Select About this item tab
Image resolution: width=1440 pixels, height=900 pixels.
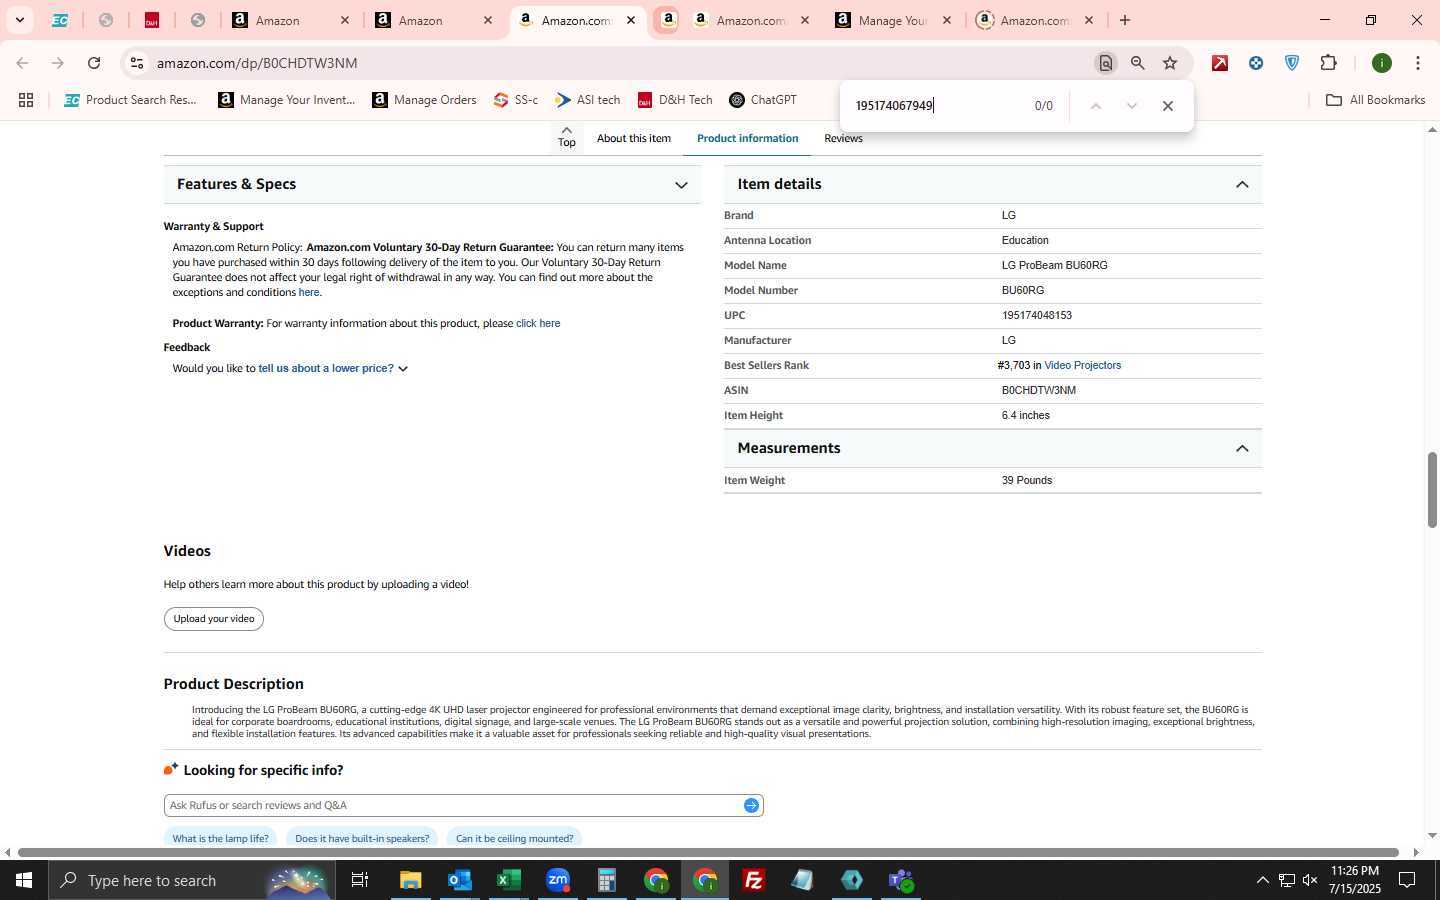coord(634,139)
